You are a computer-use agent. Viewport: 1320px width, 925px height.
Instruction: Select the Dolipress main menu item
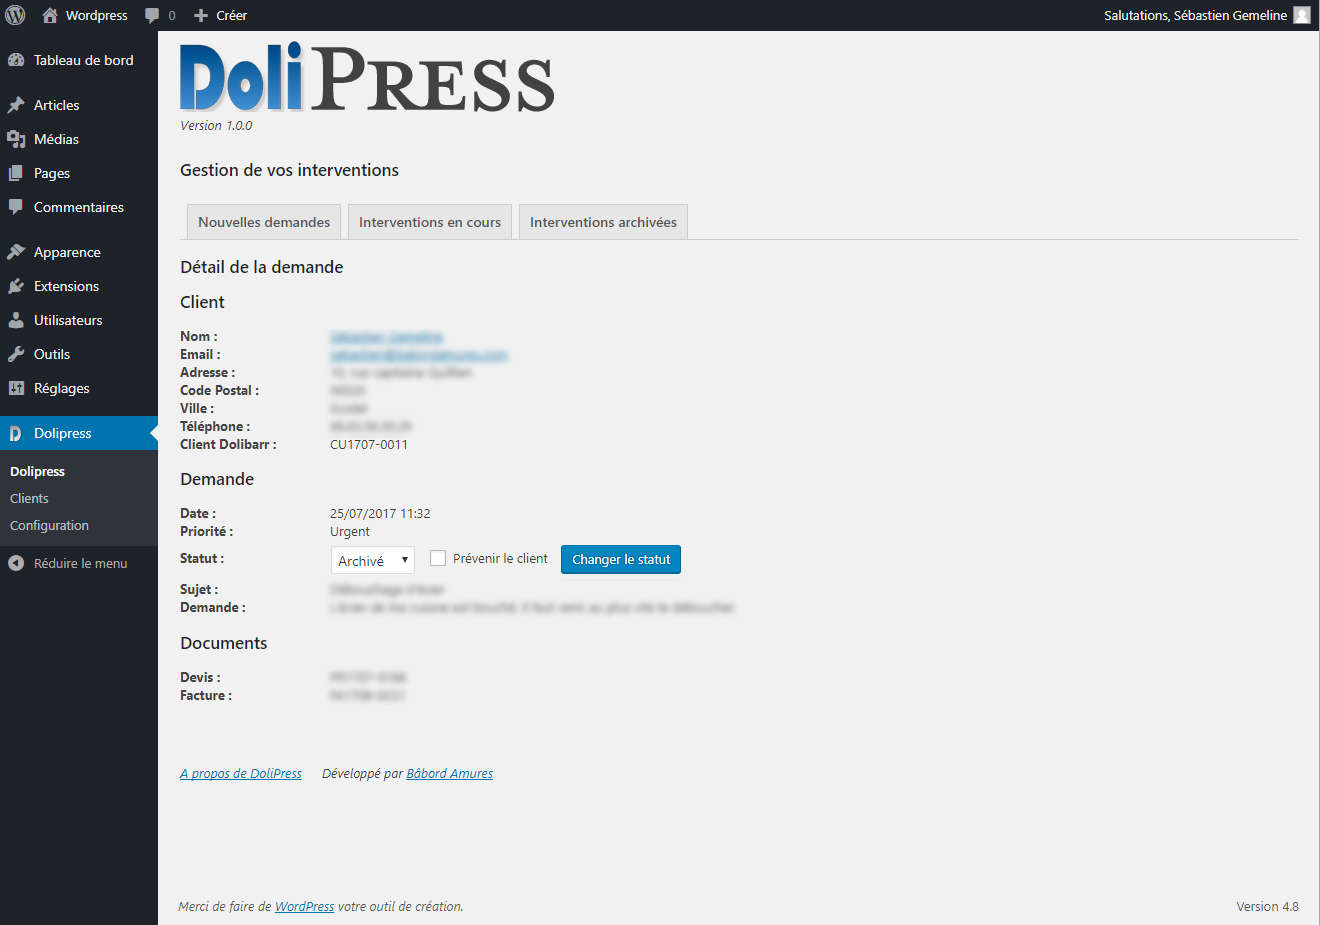79,433
